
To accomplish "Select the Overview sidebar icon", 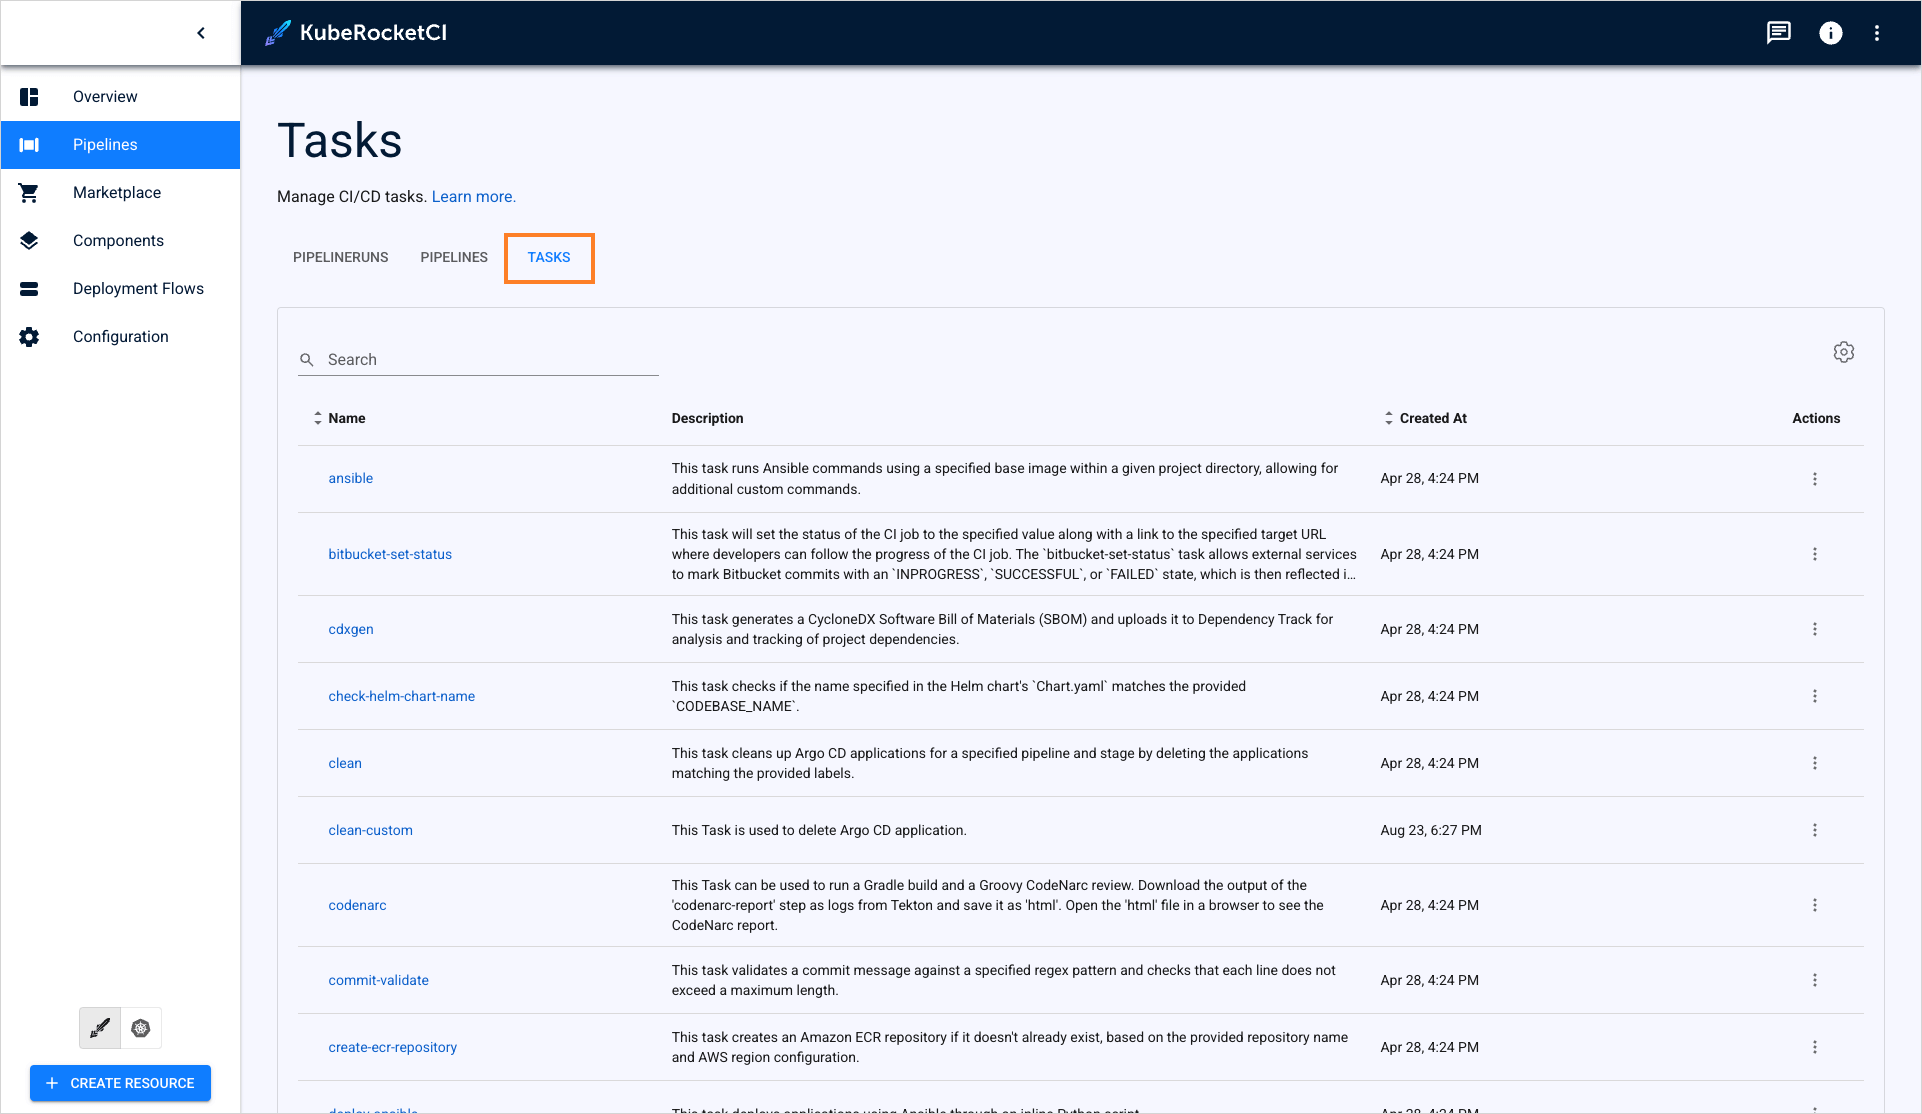I will 29,96.
